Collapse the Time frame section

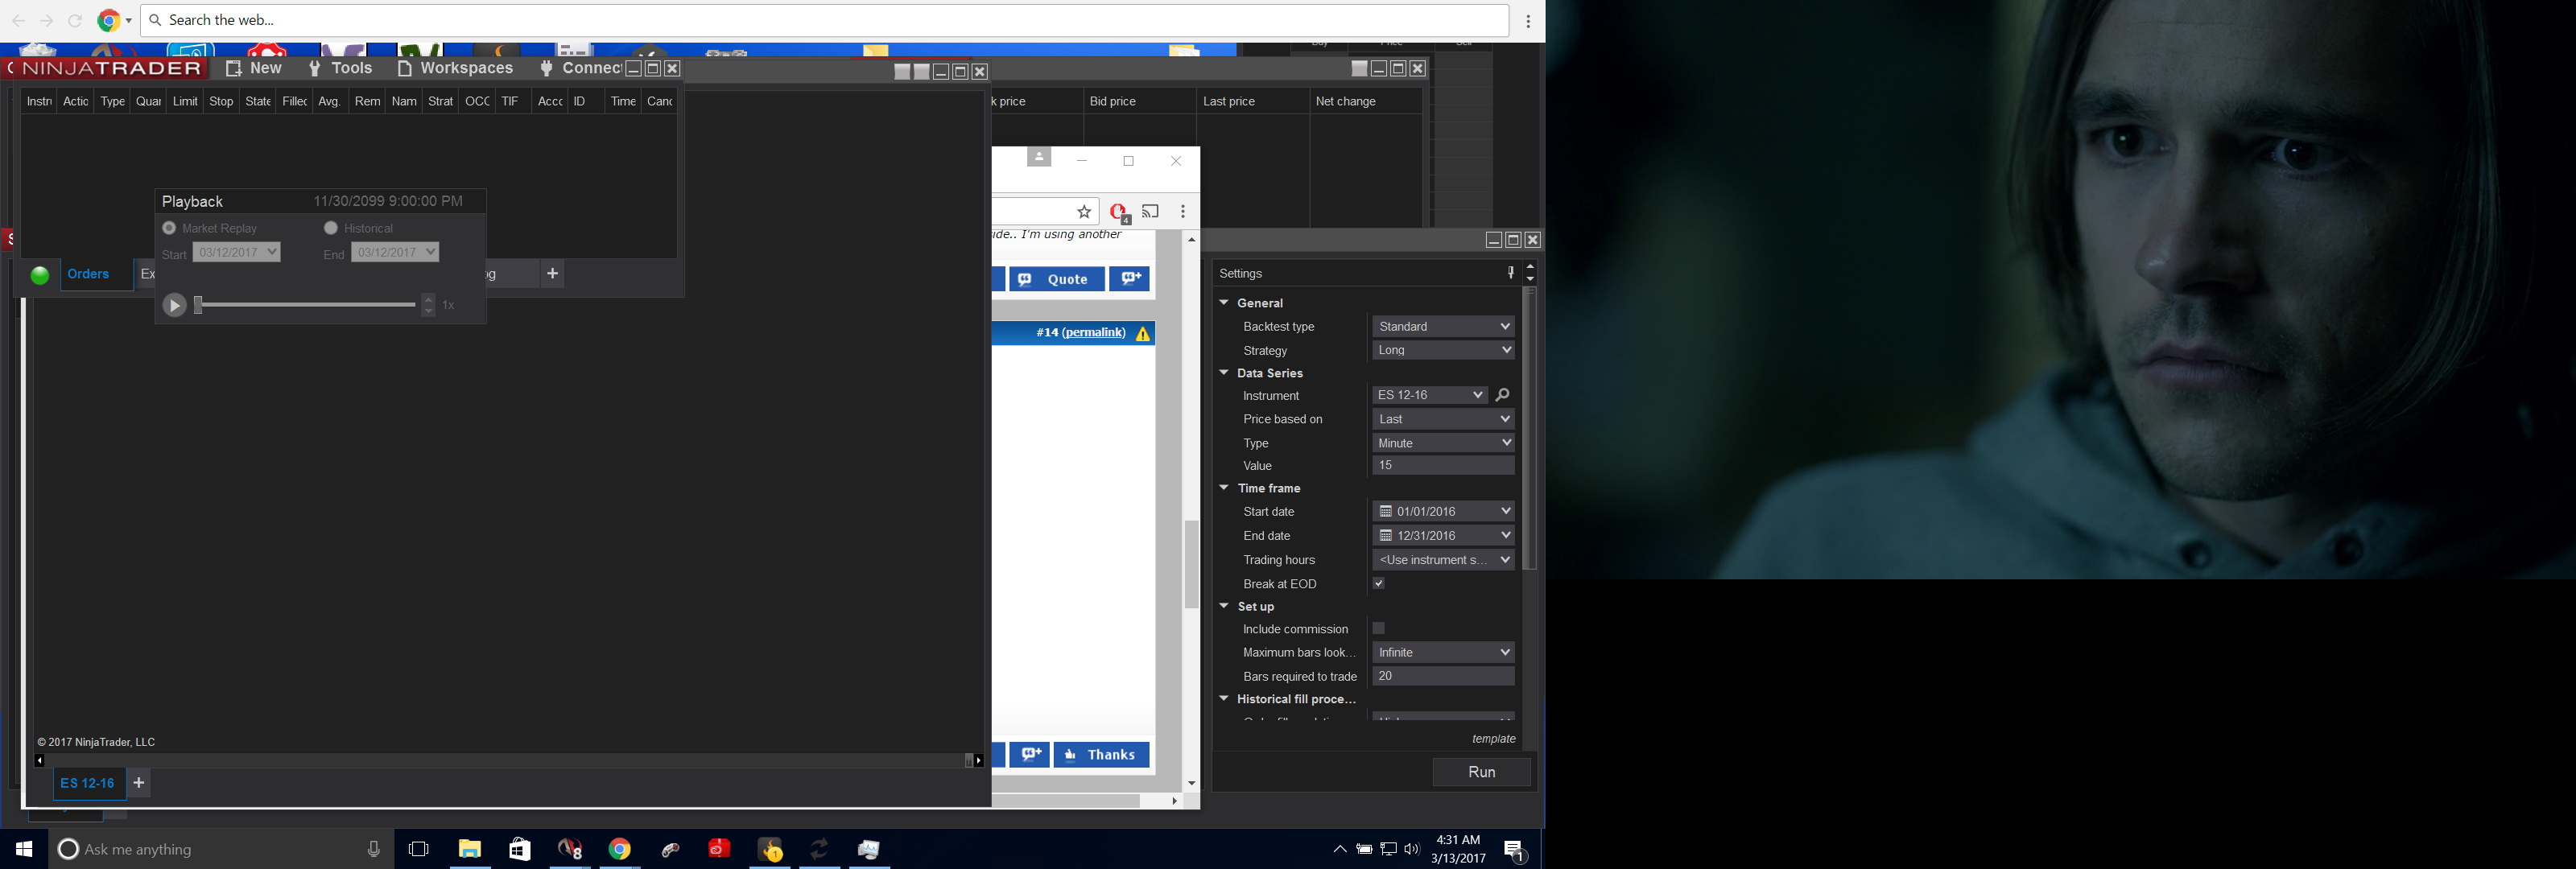point(1223,487)
